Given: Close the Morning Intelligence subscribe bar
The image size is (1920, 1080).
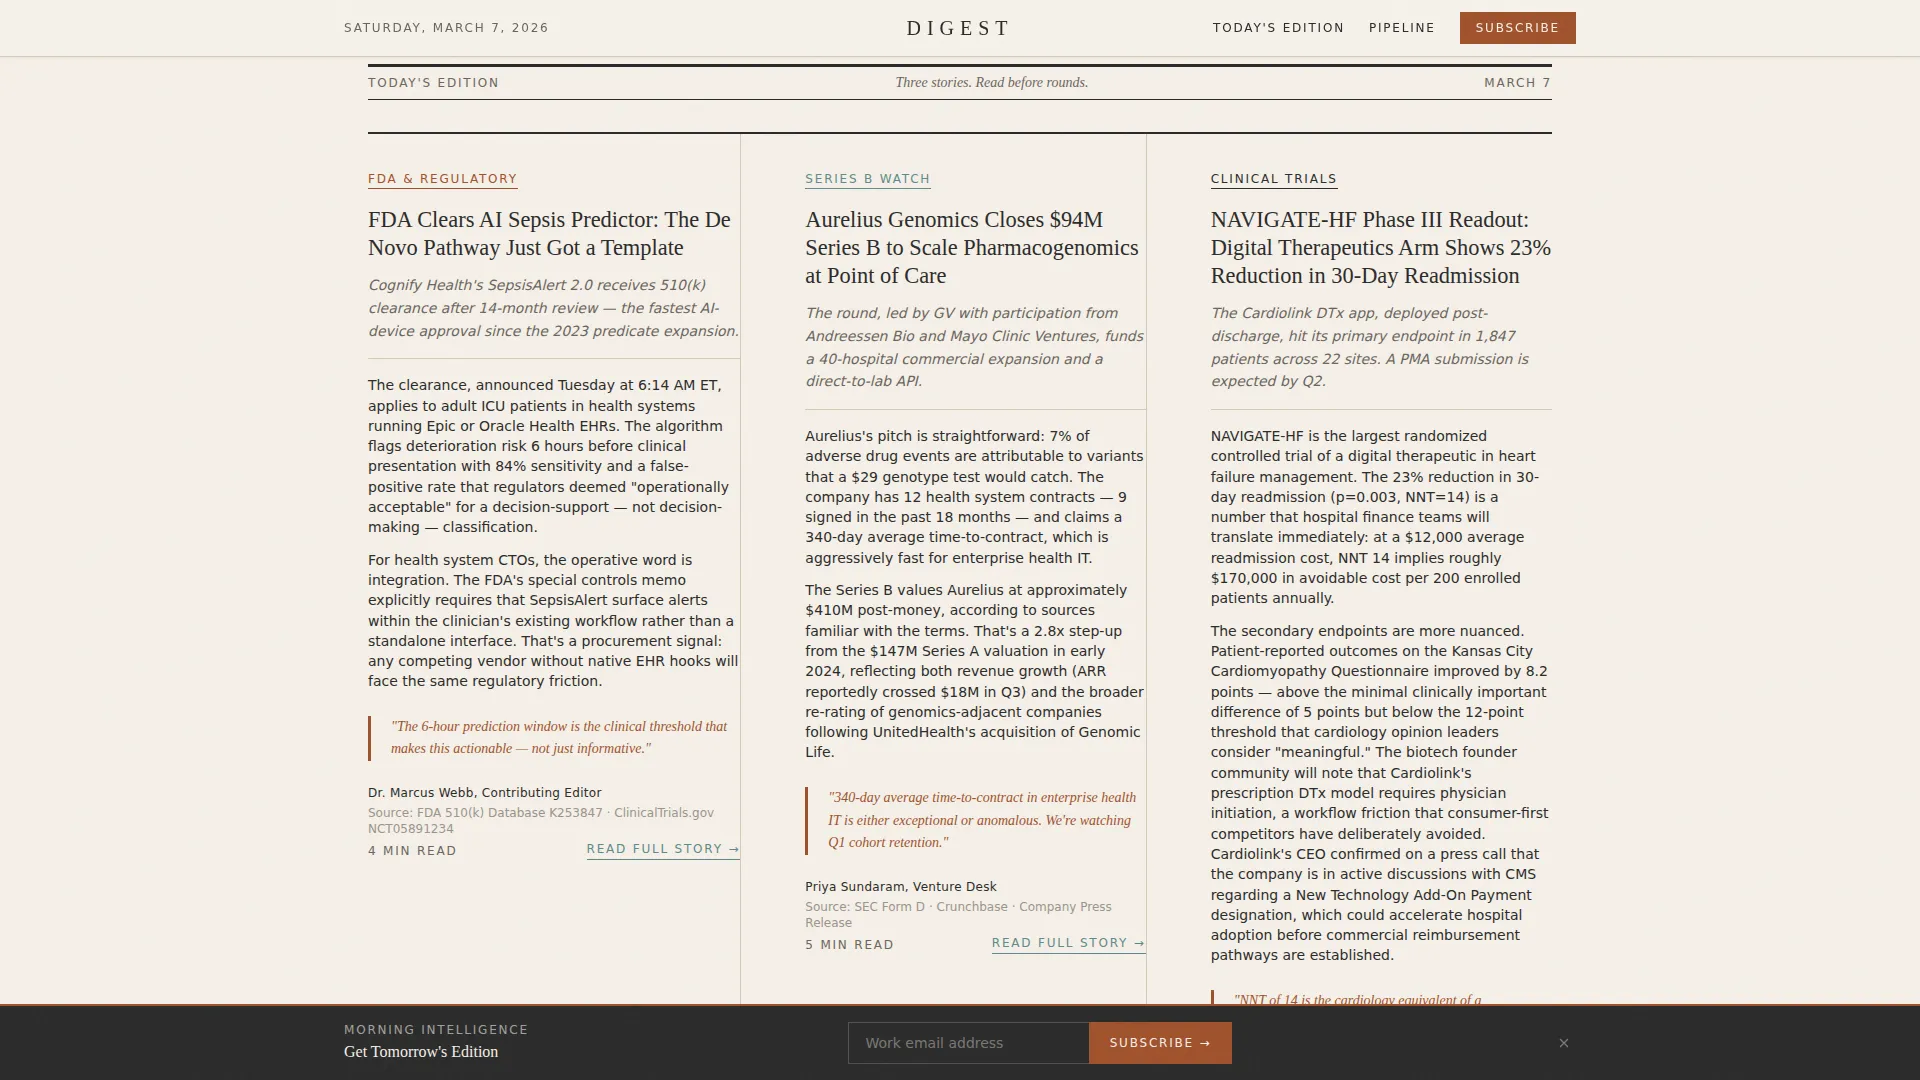Looking at the screenshot, I should (x=1563, y=1043).
